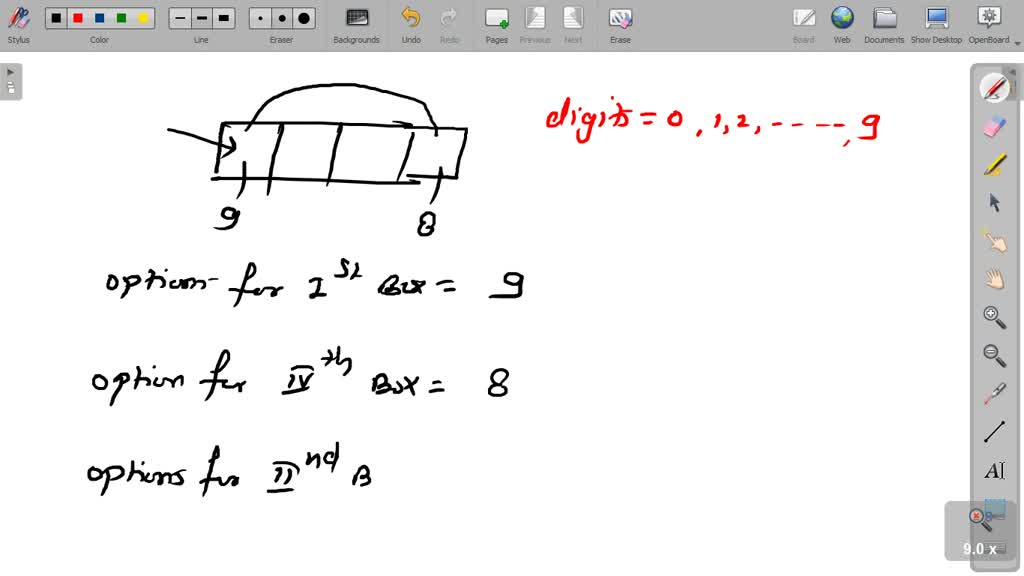The height and width of the screenshot is (576, 1024).
Task: Undo the last stroke
Action: (x=411, y=25)
